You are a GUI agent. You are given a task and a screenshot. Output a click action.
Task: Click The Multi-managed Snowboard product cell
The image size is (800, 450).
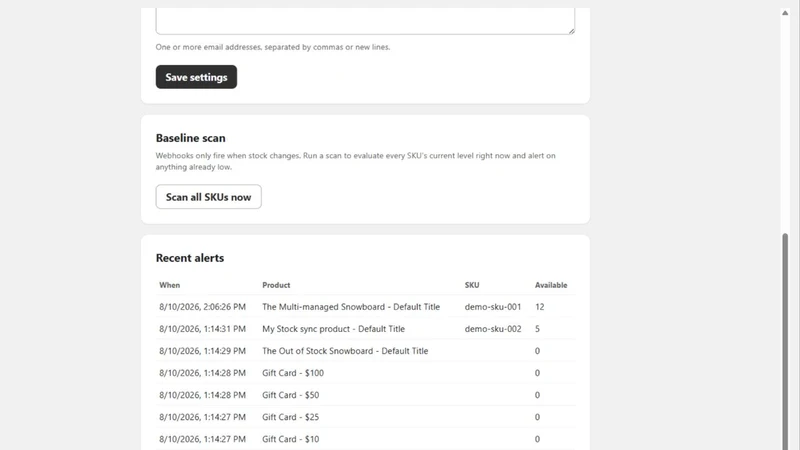pos(351,307)
